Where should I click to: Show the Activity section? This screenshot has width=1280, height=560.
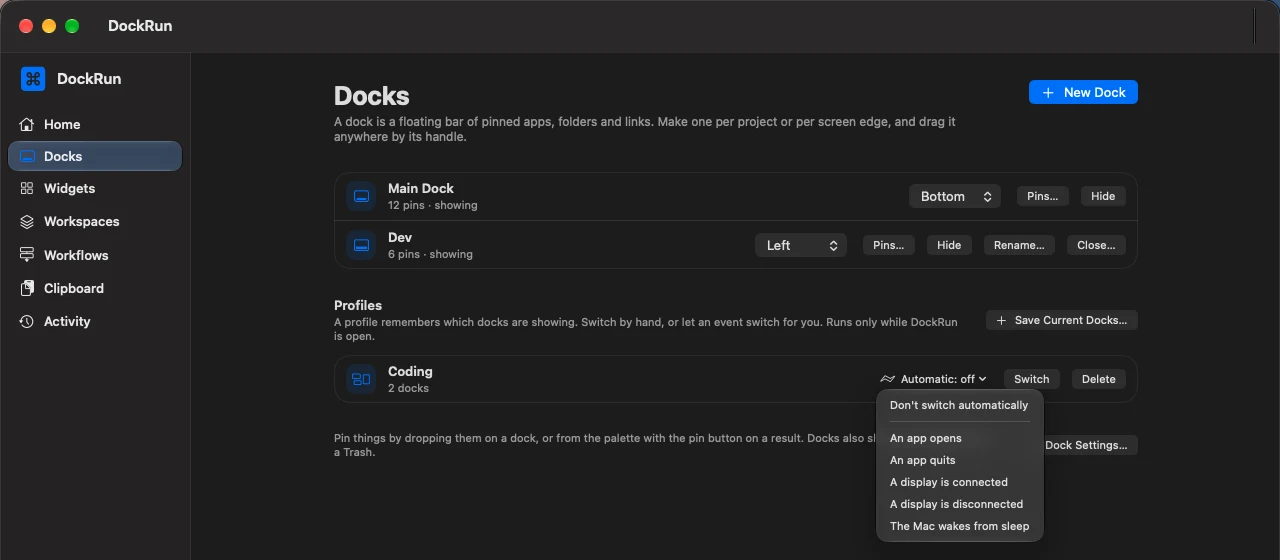click(x=95, y=321)
